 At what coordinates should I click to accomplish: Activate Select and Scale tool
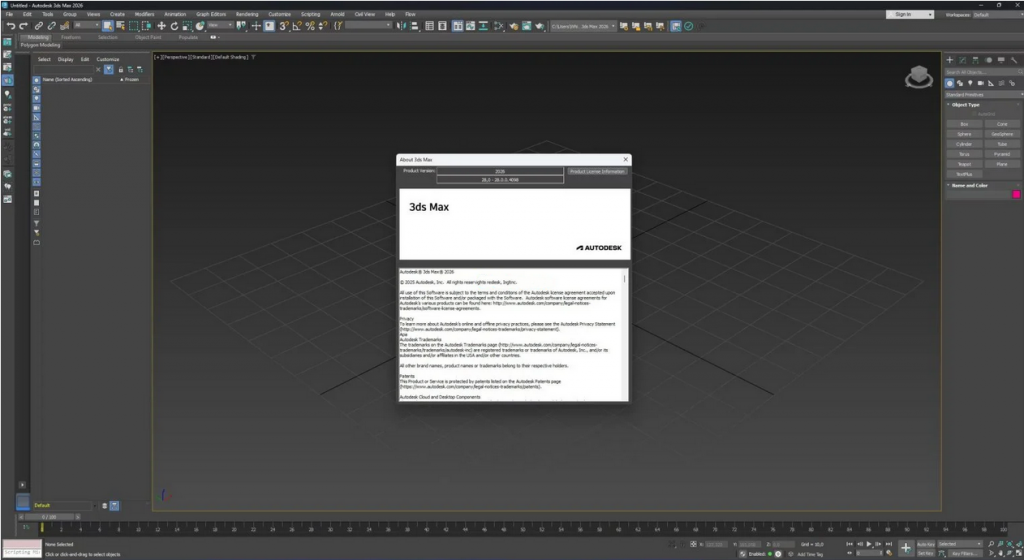point(187,26)
